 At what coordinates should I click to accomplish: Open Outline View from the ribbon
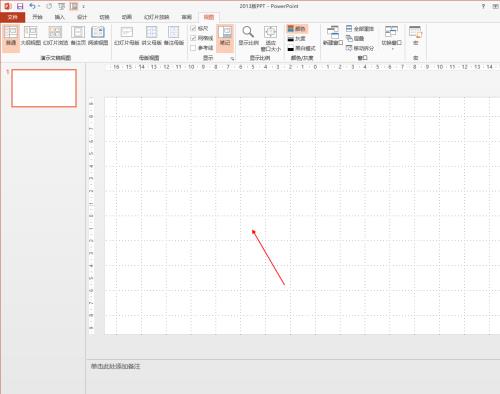(x=31, y=36)
